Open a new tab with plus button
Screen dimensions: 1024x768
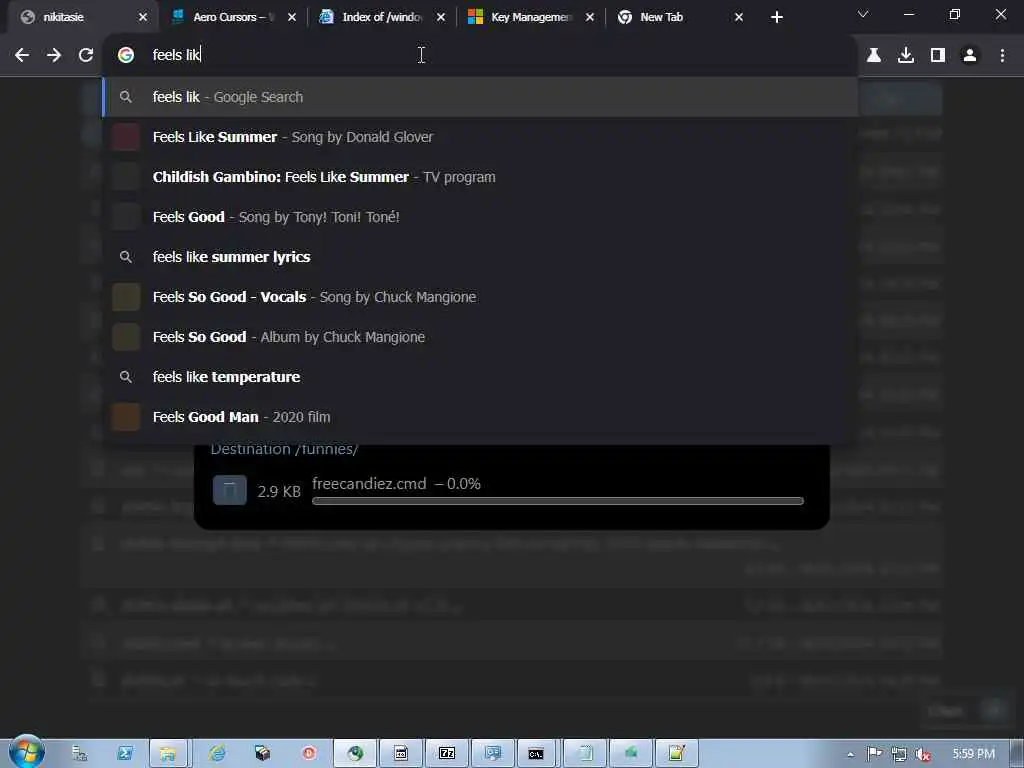pyautogui.click(x=776, y=18)
